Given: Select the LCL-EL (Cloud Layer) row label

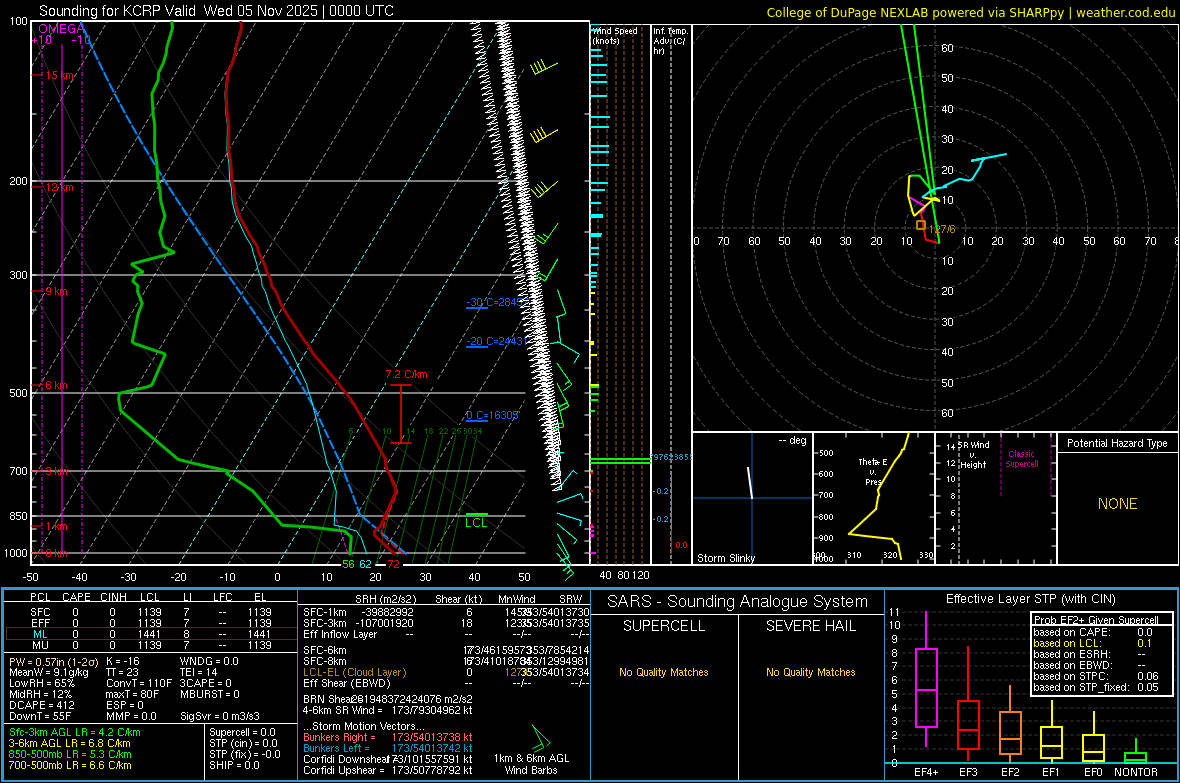Looking at the screenshot, I should [354, 672].
